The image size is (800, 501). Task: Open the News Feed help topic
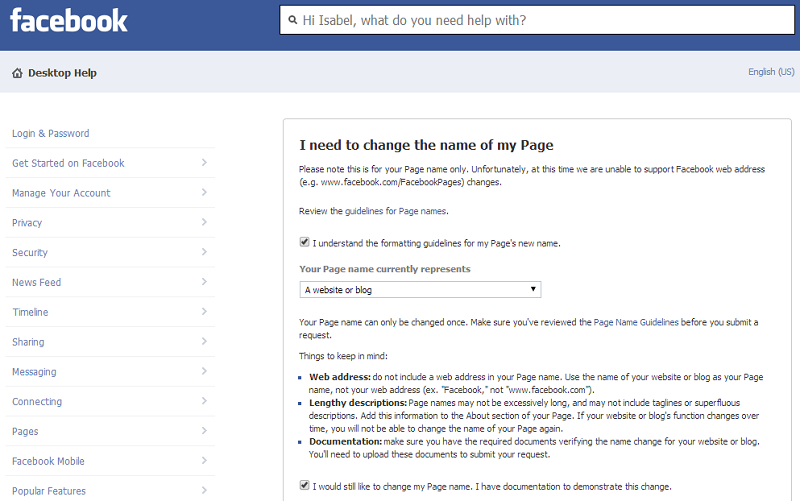[x=36, y=282]
